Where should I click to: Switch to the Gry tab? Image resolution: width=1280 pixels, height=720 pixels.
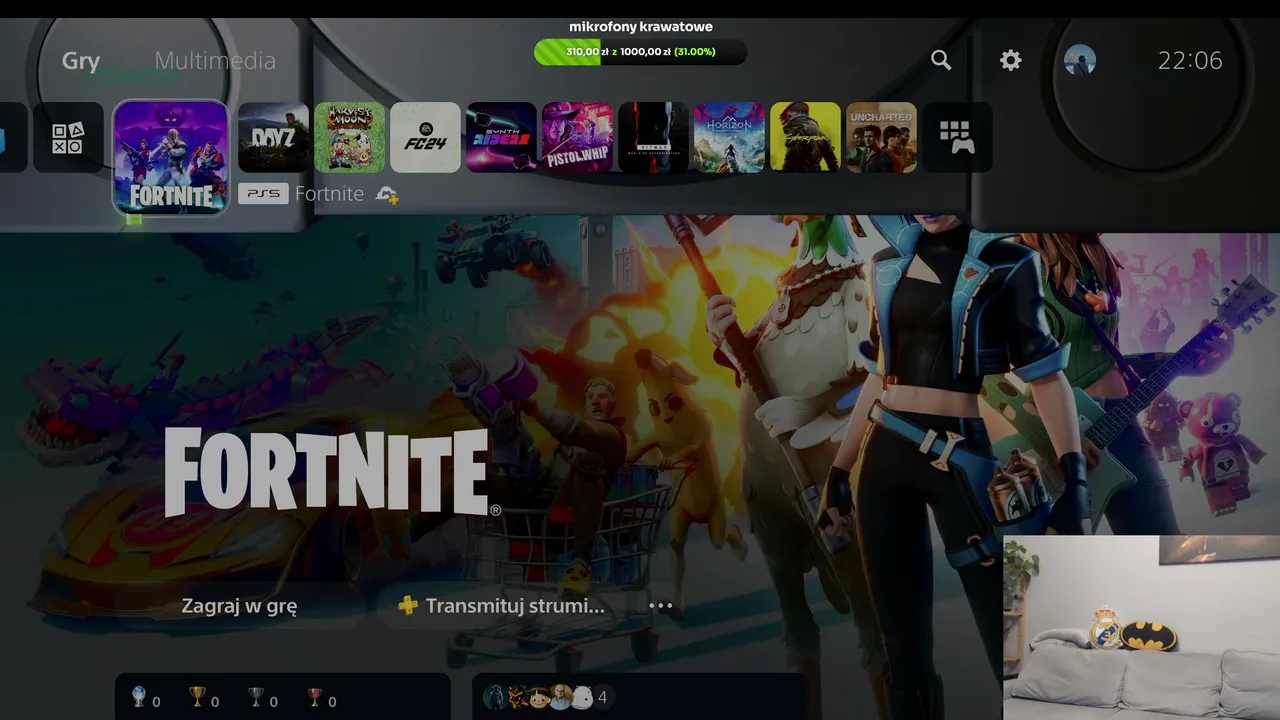tap(81, 61)
